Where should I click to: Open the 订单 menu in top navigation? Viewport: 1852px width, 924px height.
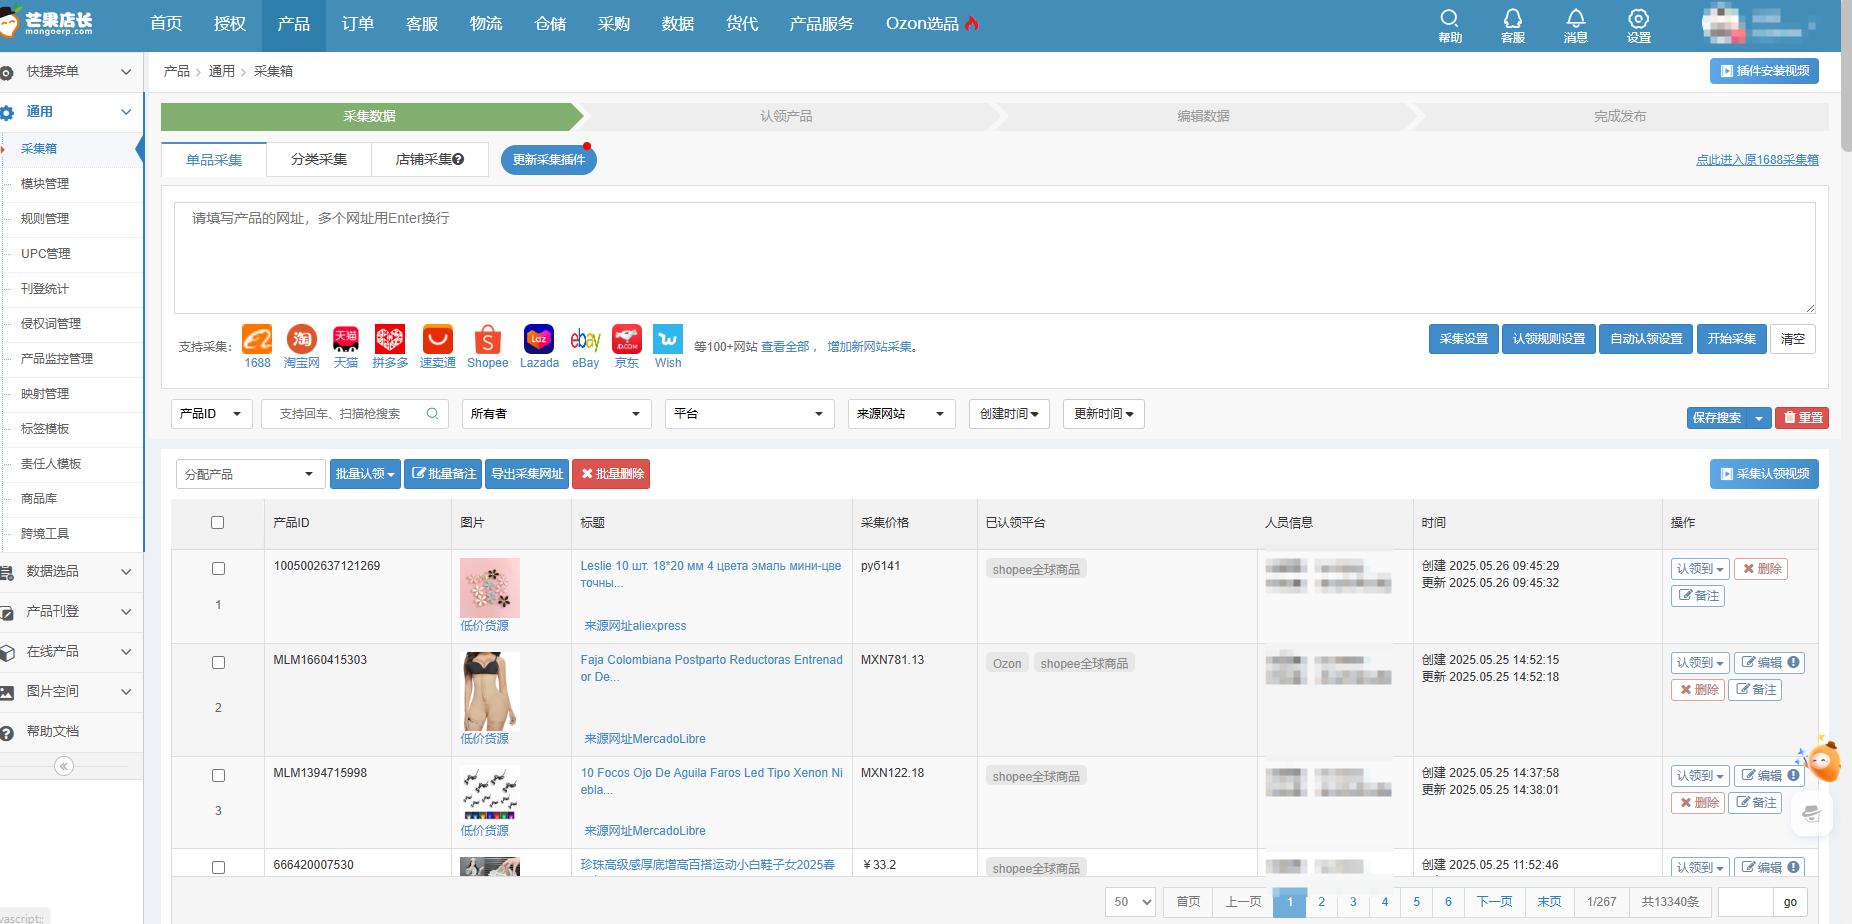[x=356, y=24]
